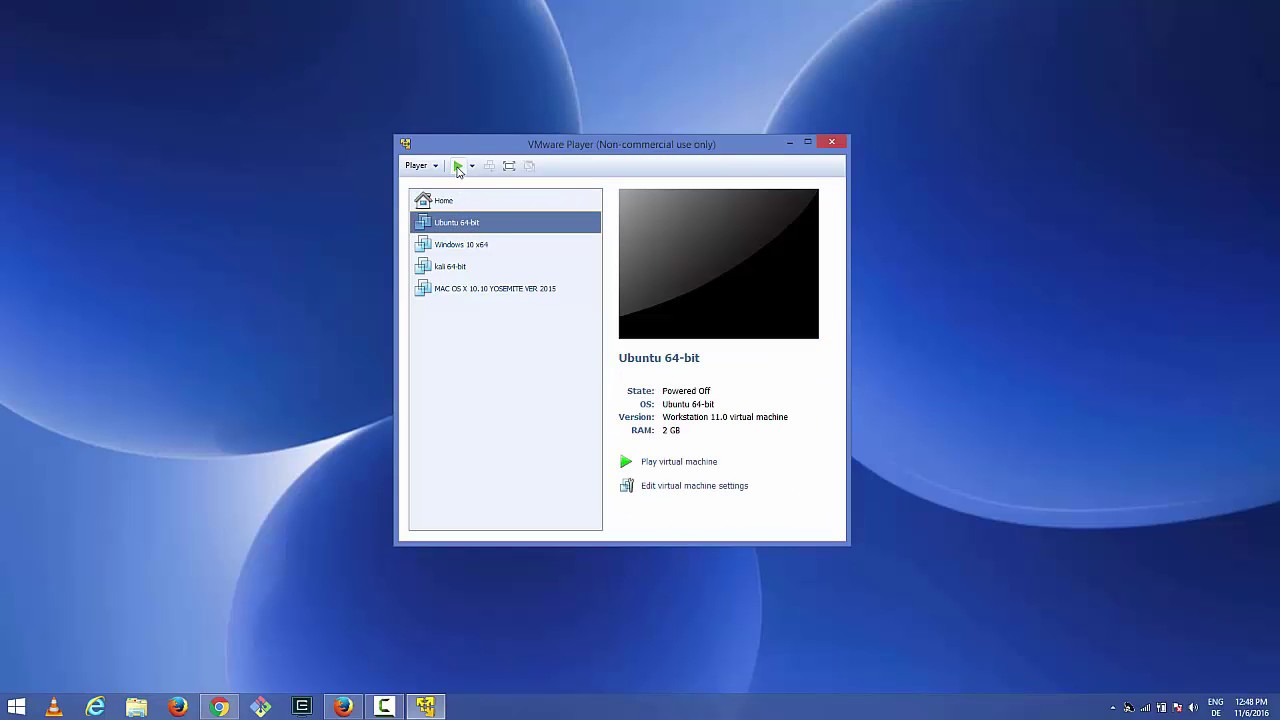
Task: Click the green Power On toolbar button
Action: 457,166
